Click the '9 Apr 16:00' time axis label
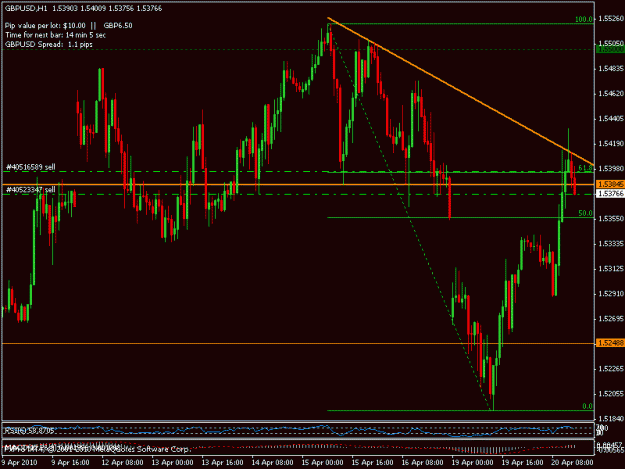The width and height of the screenshot is (625, 469). pos(71,462)
